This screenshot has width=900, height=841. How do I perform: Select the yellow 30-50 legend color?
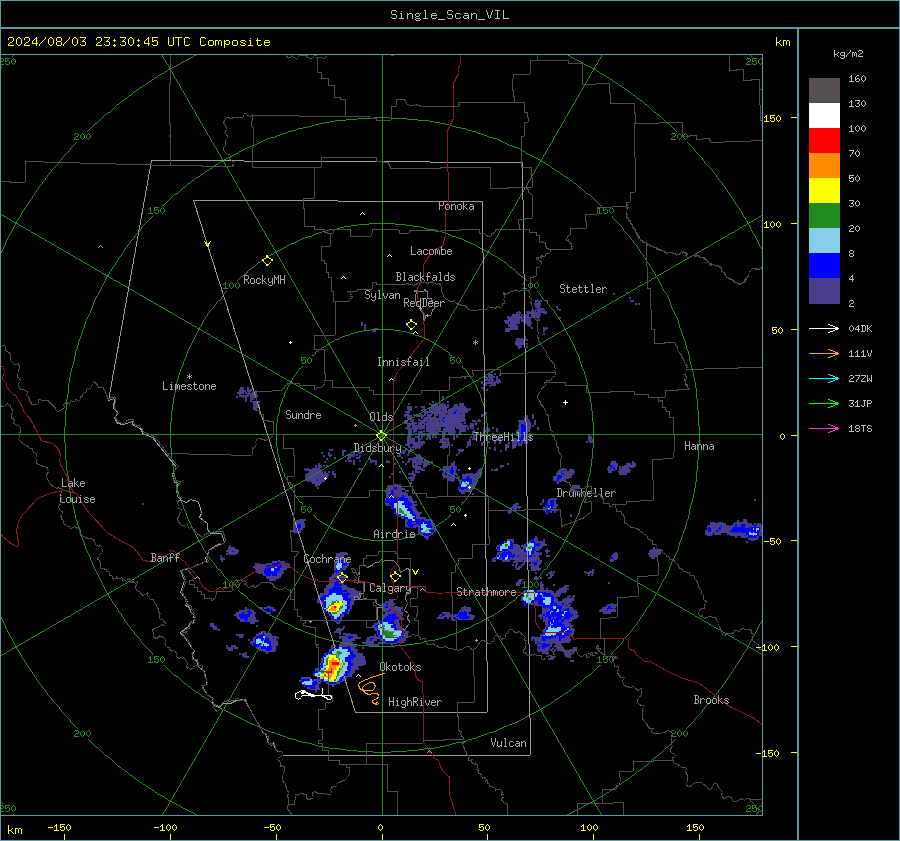pyautogui.click(x=824, y=191)
